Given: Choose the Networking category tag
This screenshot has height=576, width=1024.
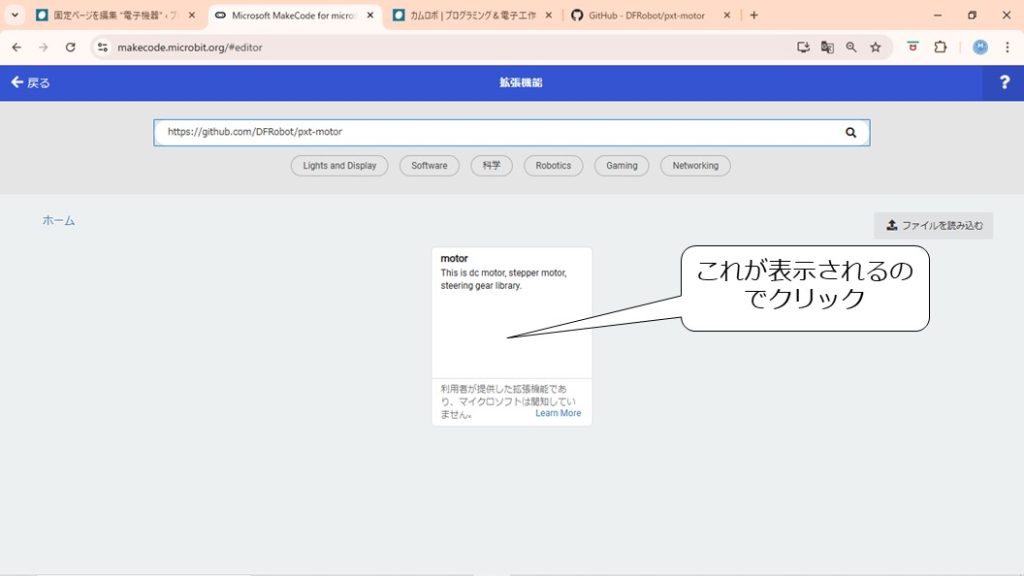Looking at the screenshot, I should tap(695, 166).
